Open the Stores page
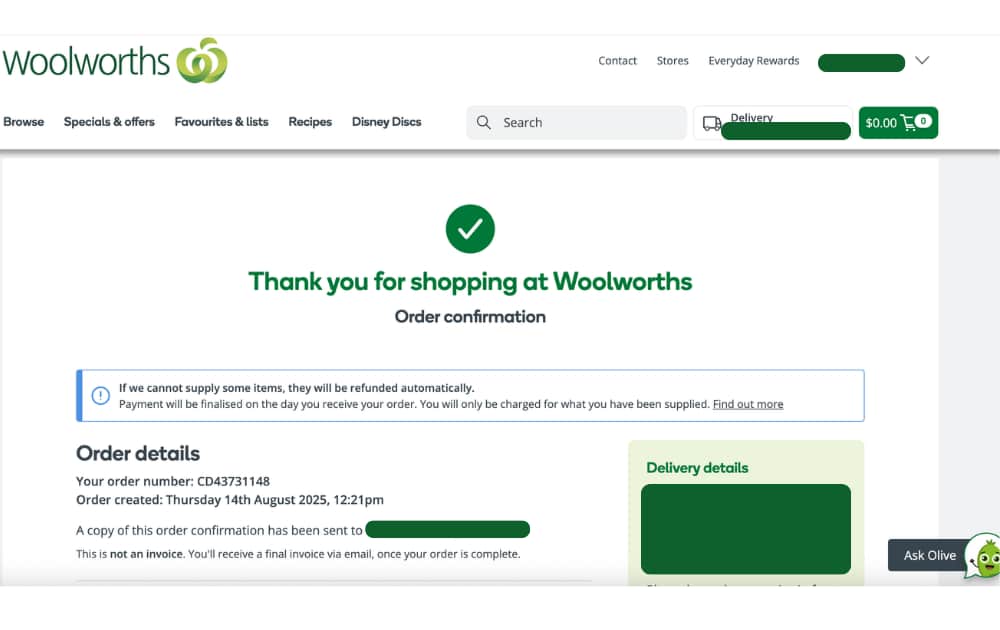Screen dimensions: 1000x630 tap(672, 60)
